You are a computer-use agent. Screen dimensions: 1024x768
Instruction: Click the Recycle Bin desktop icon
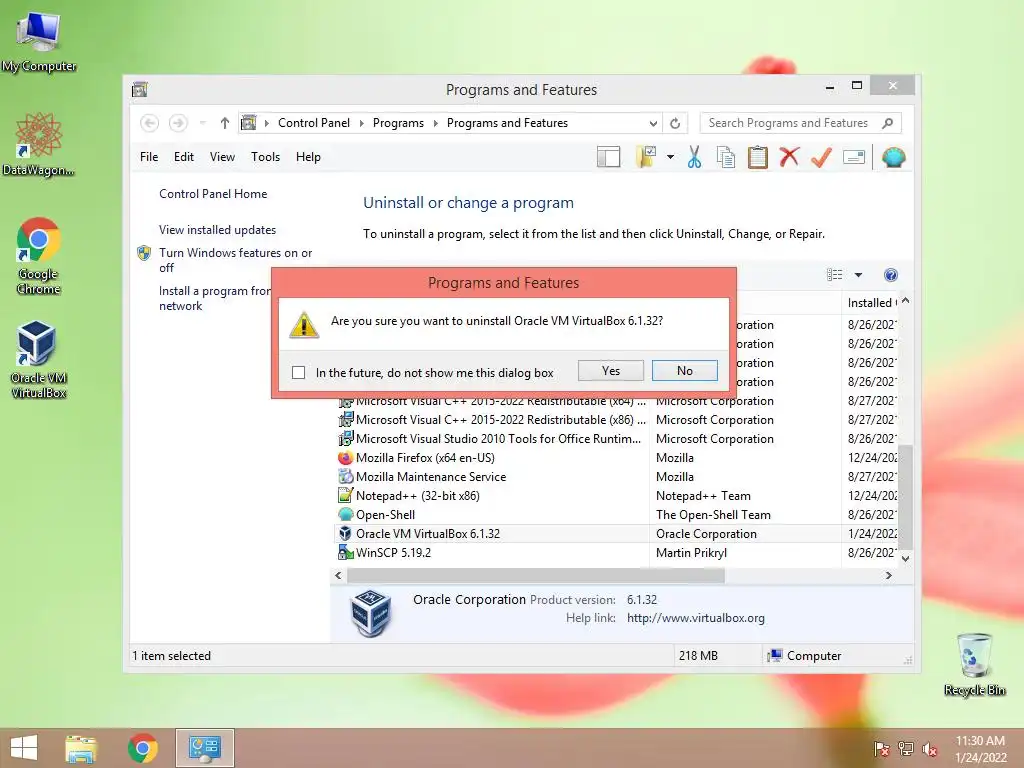pos(974,664)
